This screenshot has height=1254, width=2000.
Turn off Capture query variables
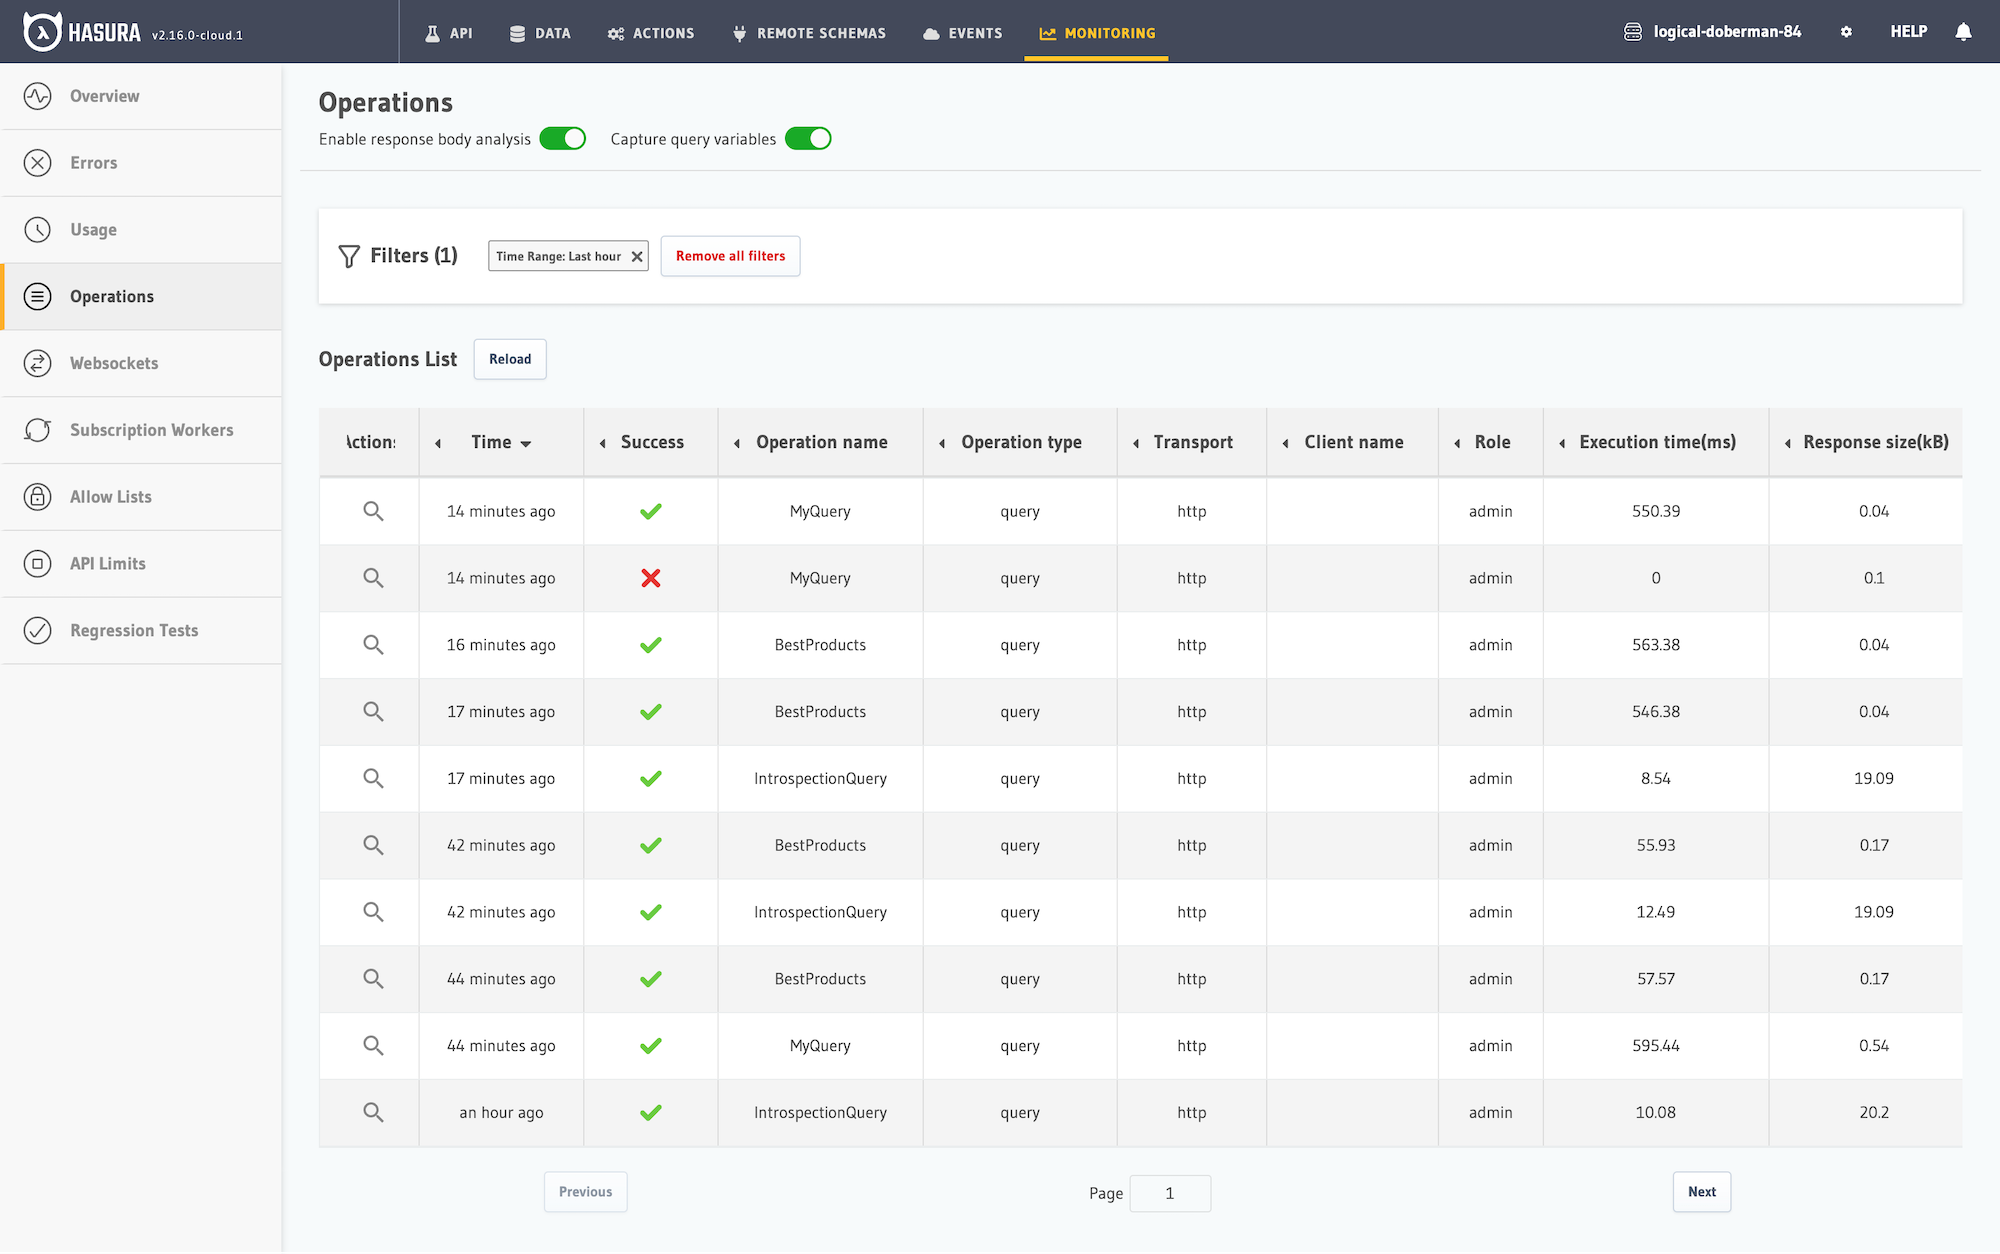[x=809, y=139]
